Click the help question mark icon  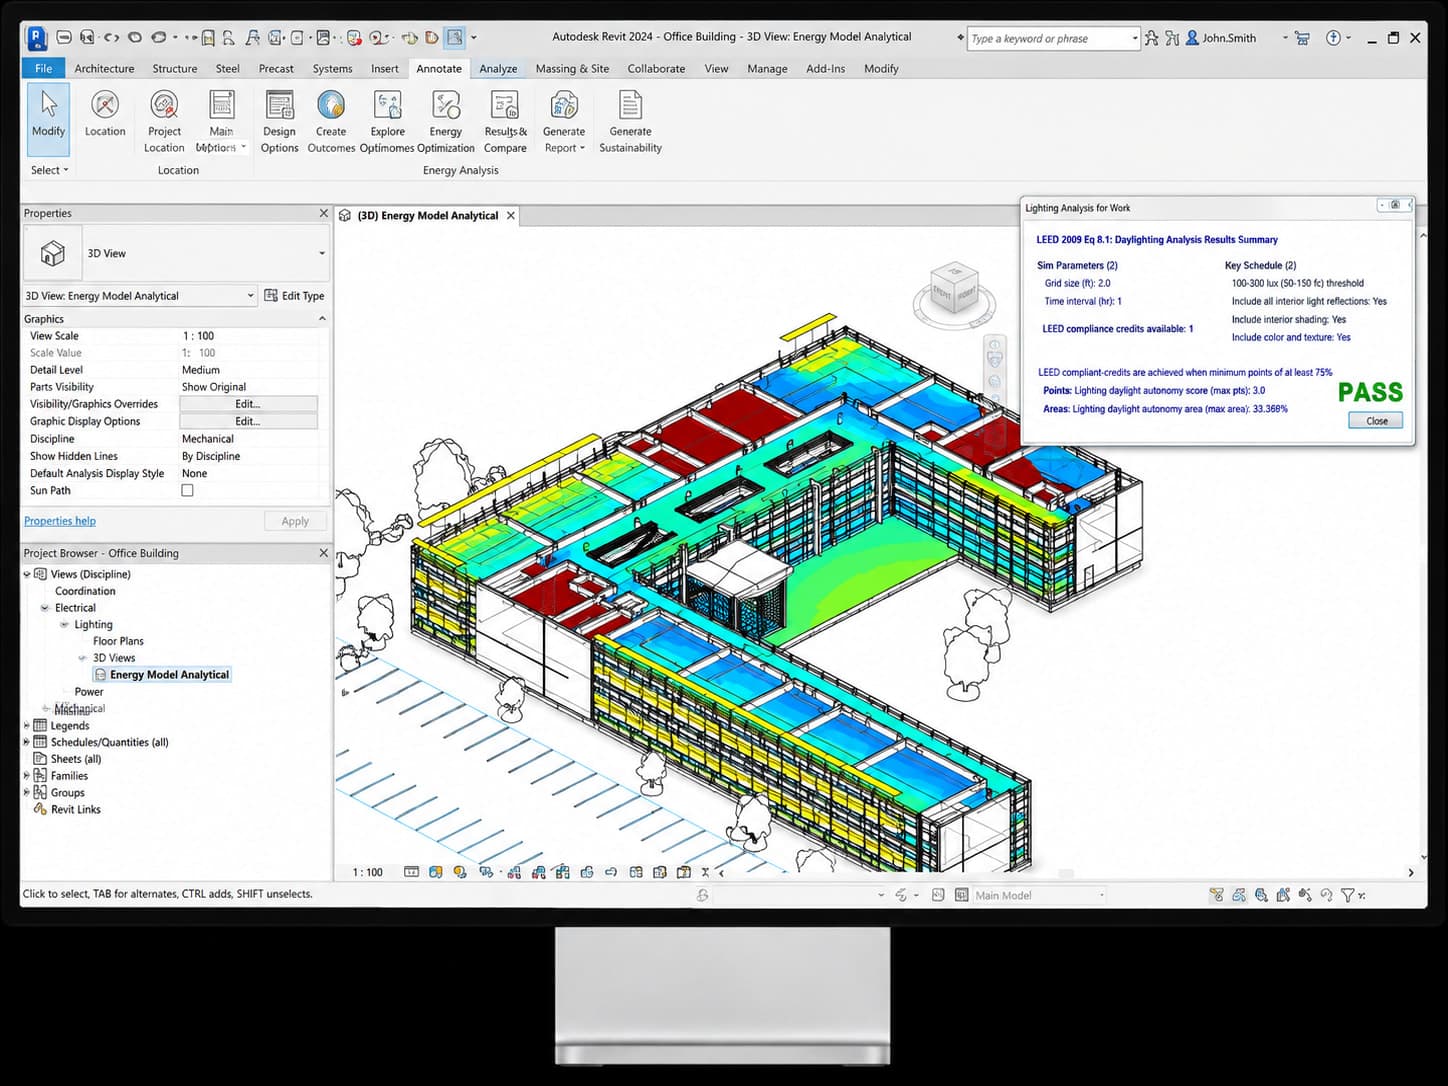tap(1333, 38)
